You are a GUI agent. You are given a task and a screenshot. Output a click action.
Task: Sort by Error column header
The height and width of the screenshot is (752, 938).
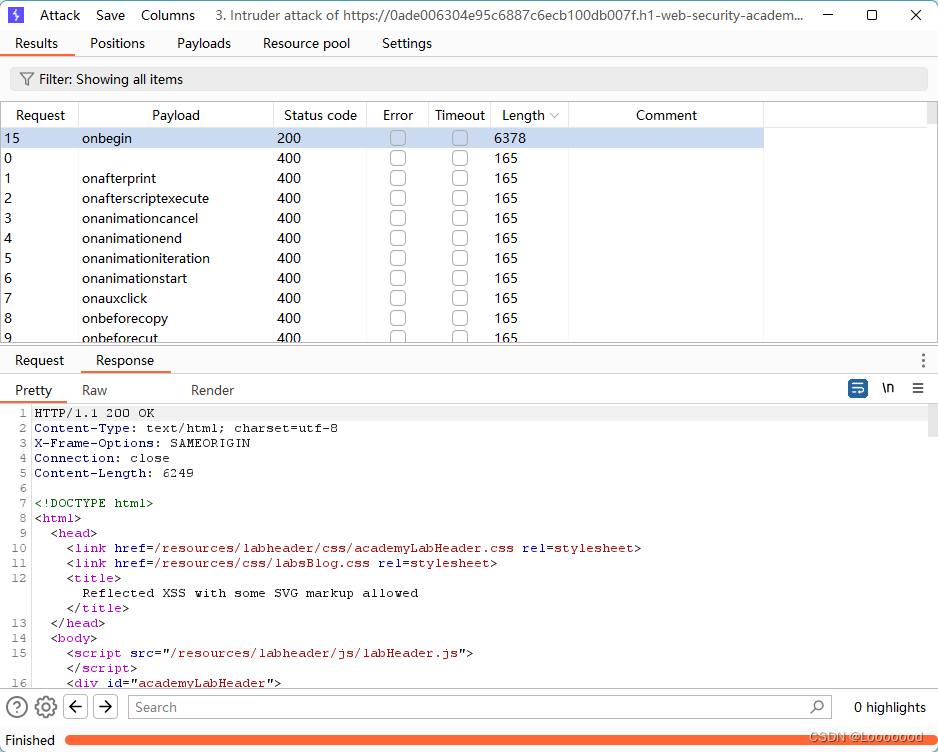[x=398, y=115]
